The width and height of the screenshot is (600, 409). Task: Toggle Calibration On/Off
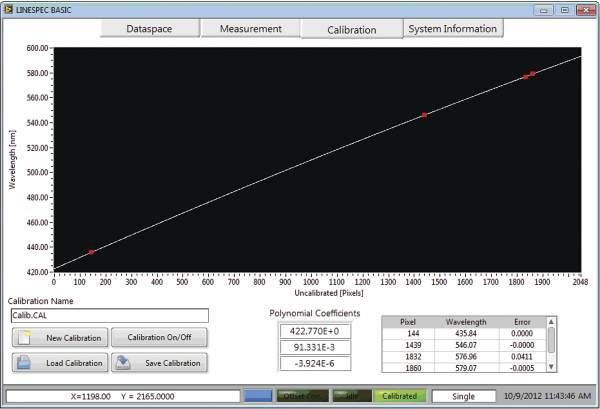(159, 338)
